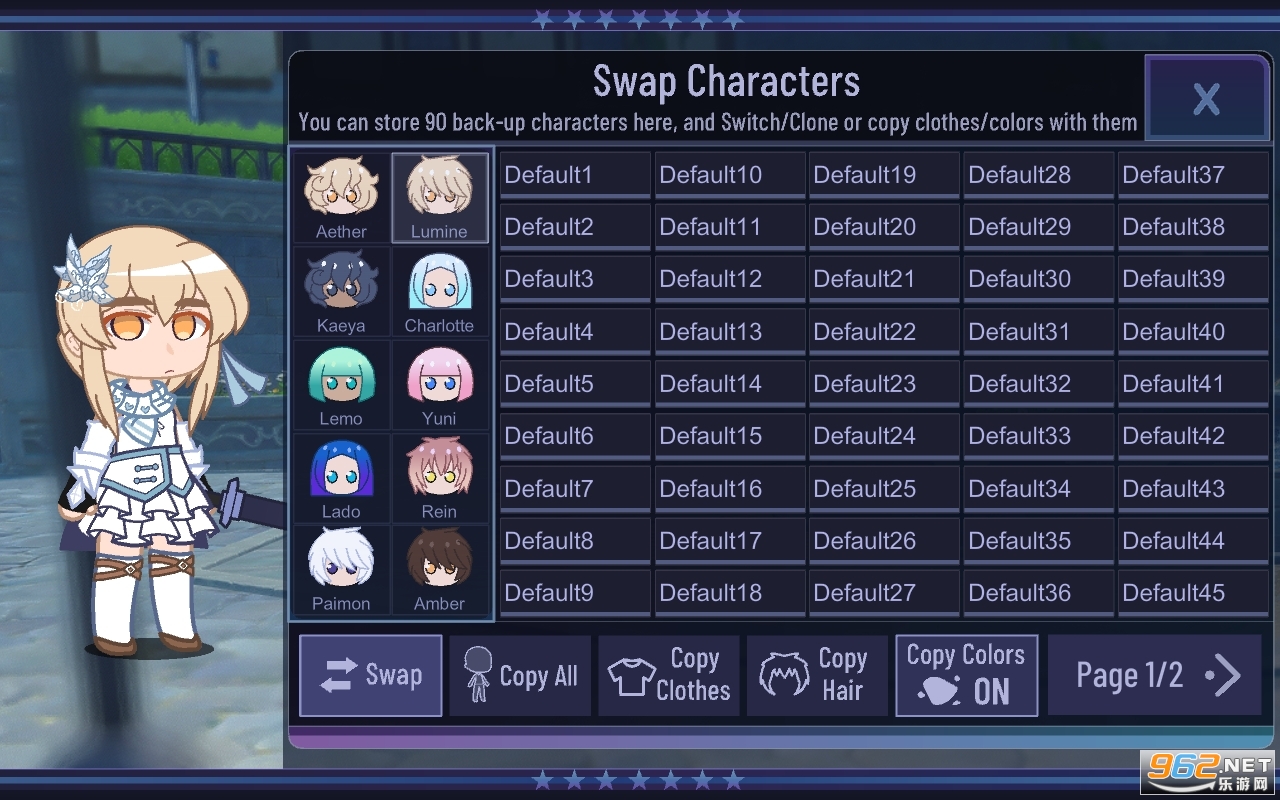The image size is (1280, 800).
Task: Activate the Swap mode button
Action: coord(370,676)
